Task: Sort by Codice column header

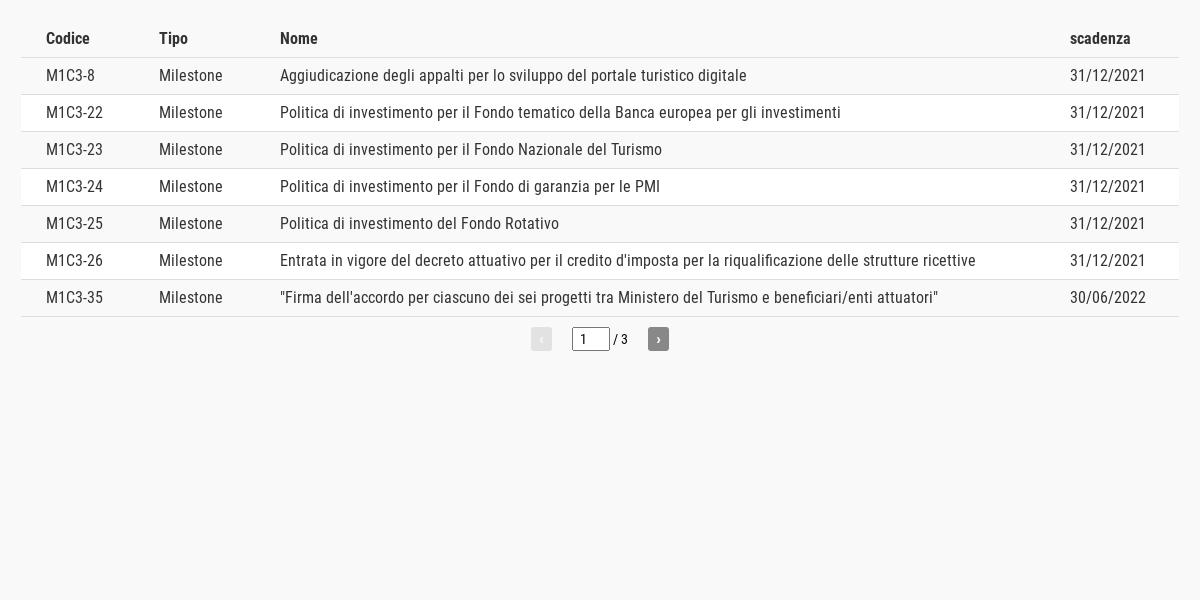Action: click(68, 39)
